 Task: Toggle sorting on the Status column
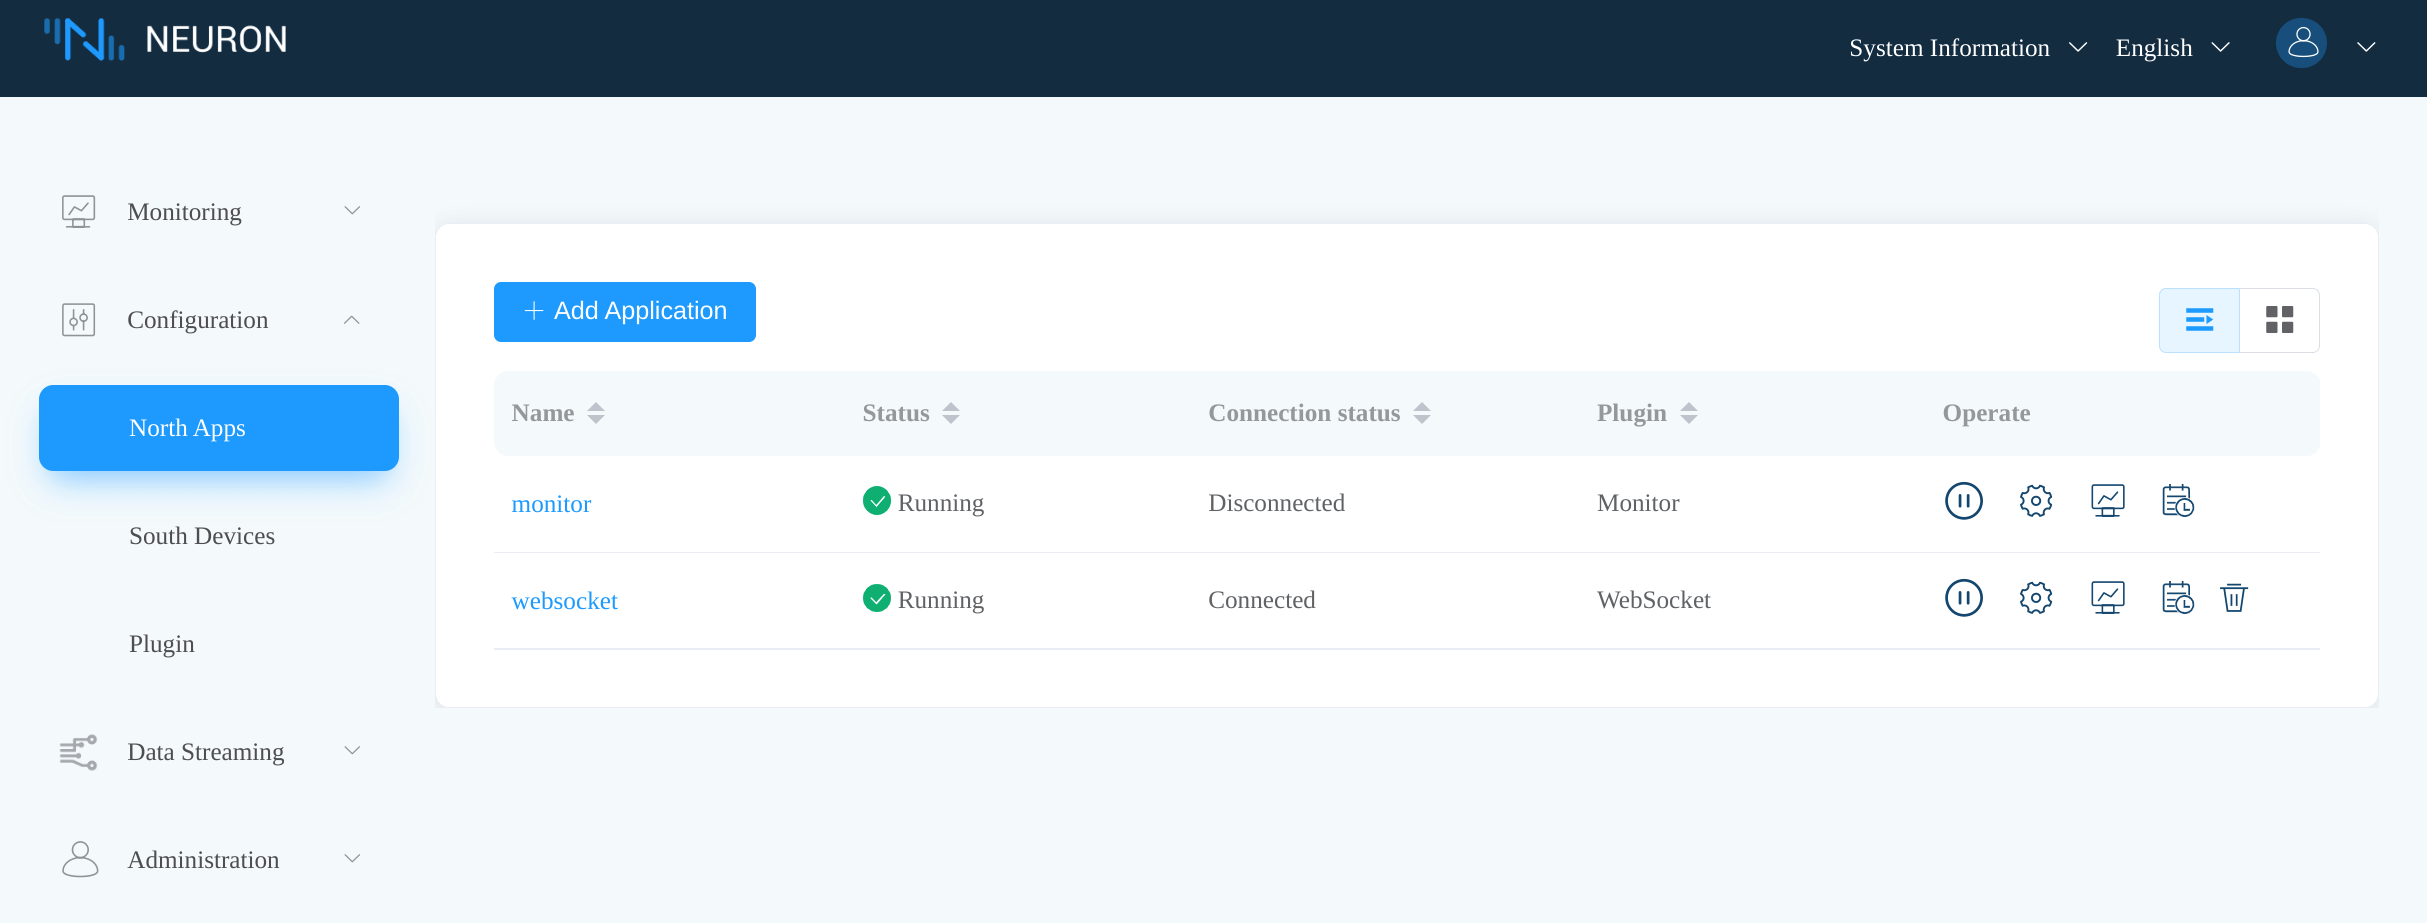949,412
